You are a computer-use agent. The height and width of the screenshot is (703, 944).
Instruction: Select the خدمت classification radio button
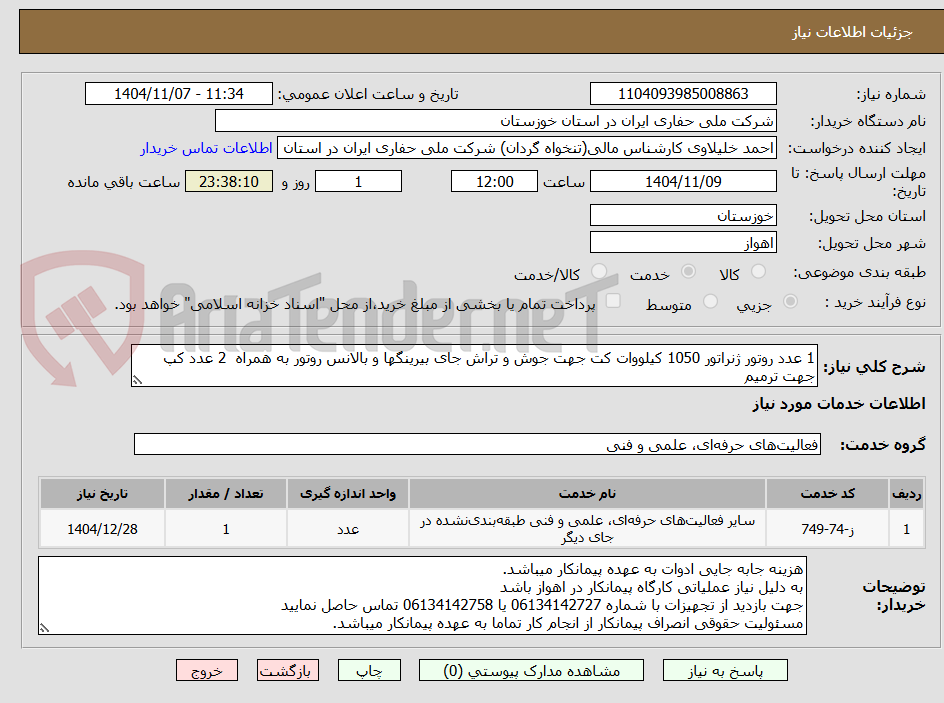click(689, 270)
